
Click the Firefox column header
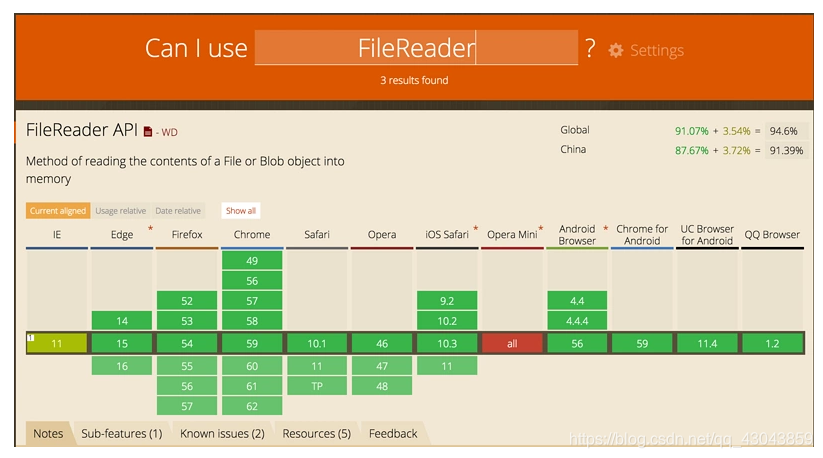187,235
